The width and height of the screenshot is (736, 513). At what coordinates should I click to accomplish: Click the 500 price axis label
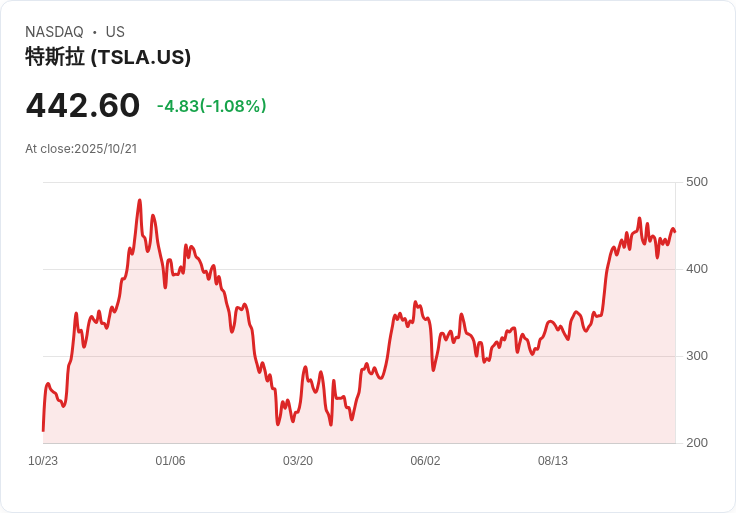click(x=697, y=182)
